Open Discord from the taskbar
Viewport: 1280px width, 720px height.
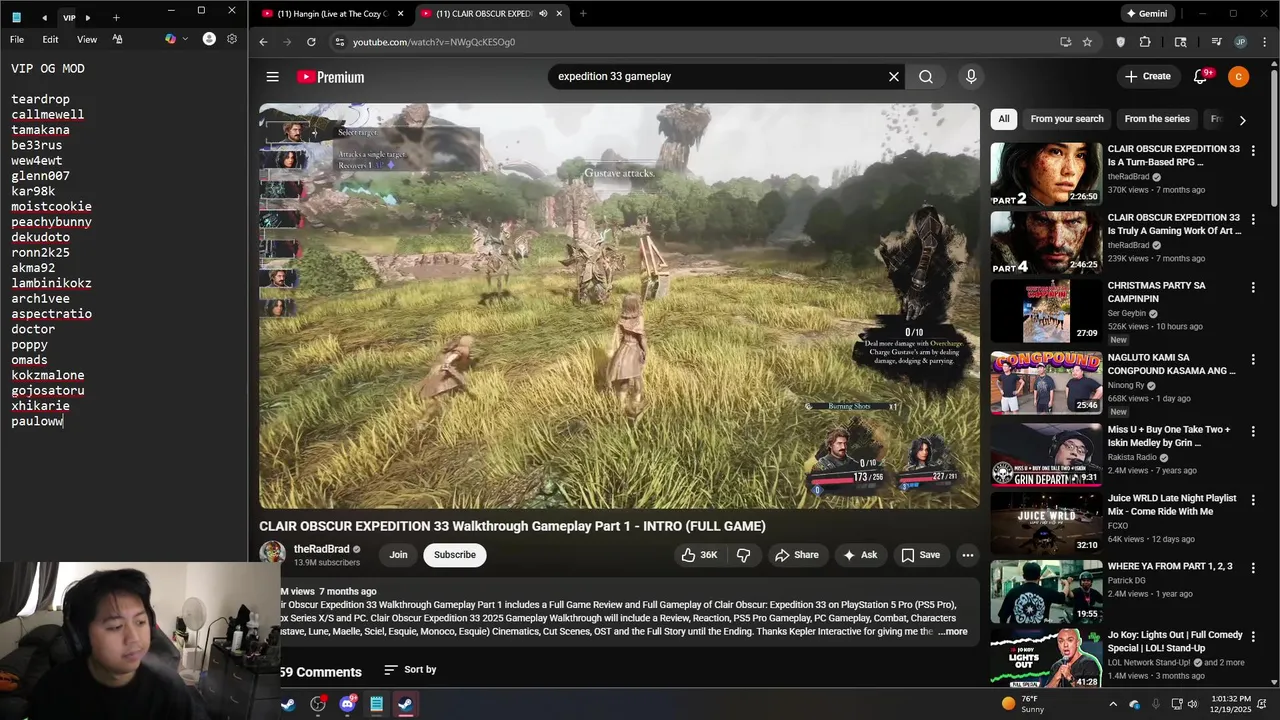click(347, 704)
